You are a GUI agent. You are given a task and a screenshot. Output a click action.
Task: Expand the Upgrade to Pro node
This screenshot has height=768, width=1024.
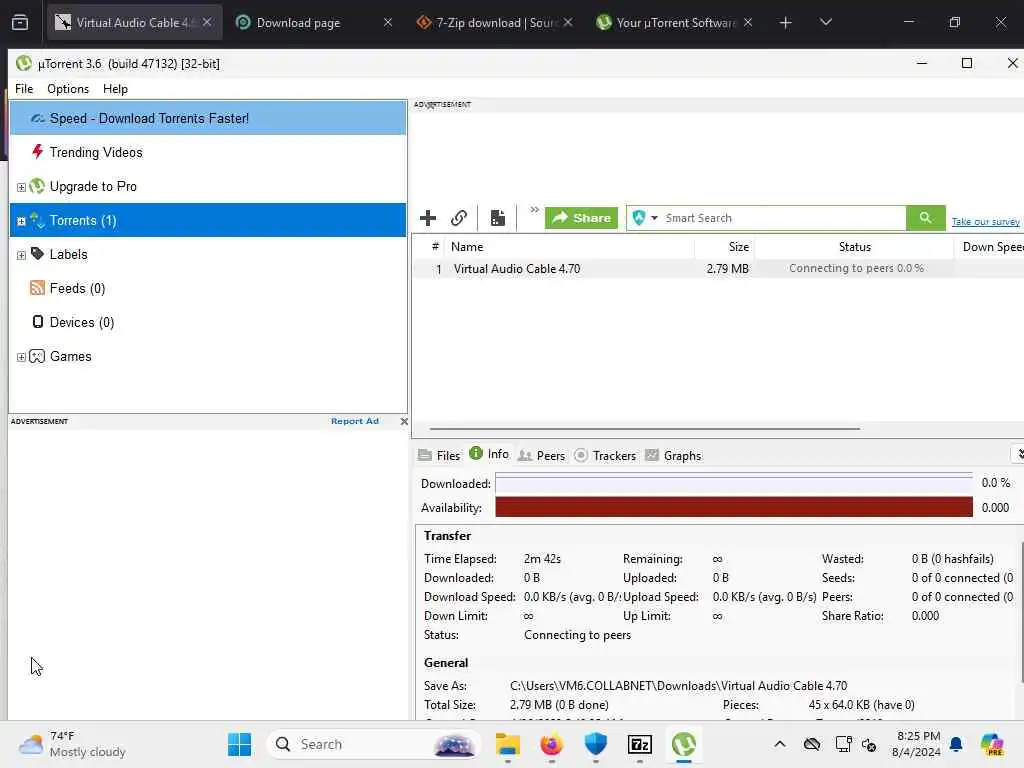coord(21,187)
